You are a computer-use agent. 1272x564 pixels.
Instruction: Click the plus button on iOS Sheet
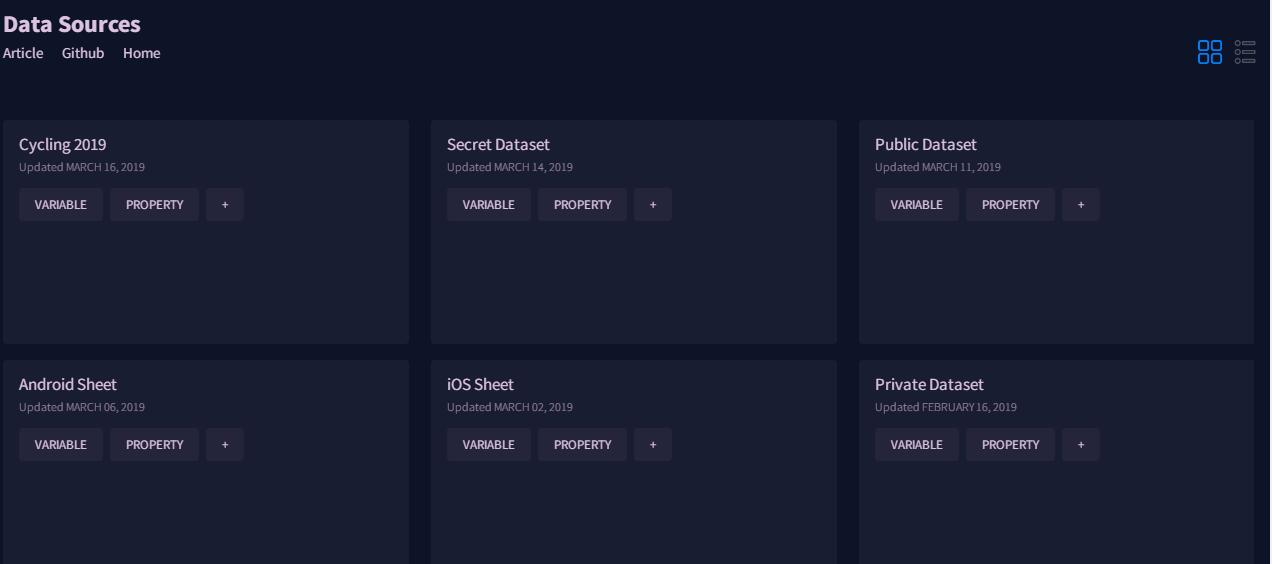coord(653,445)
